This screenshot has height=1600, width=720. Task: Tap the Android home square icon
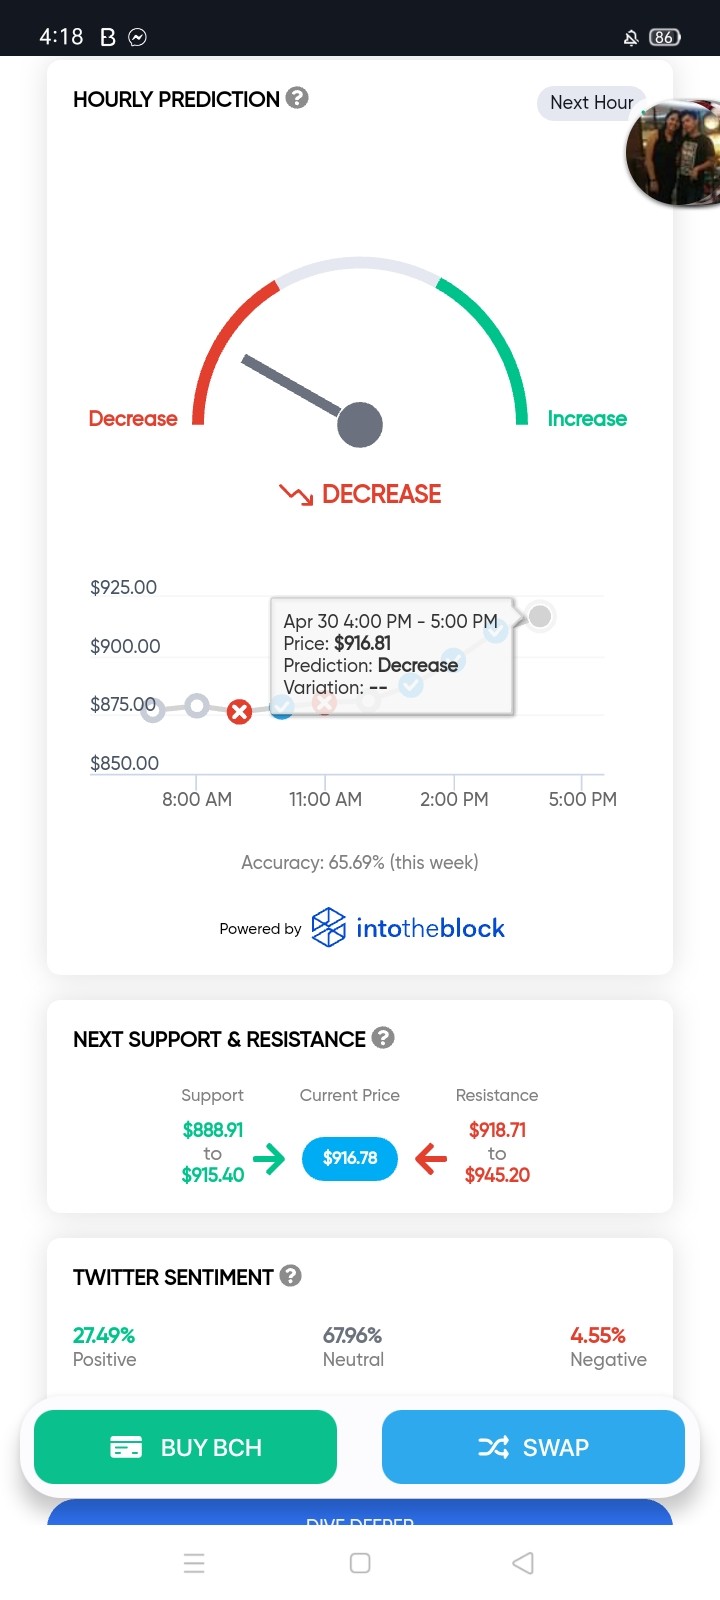360,1563
